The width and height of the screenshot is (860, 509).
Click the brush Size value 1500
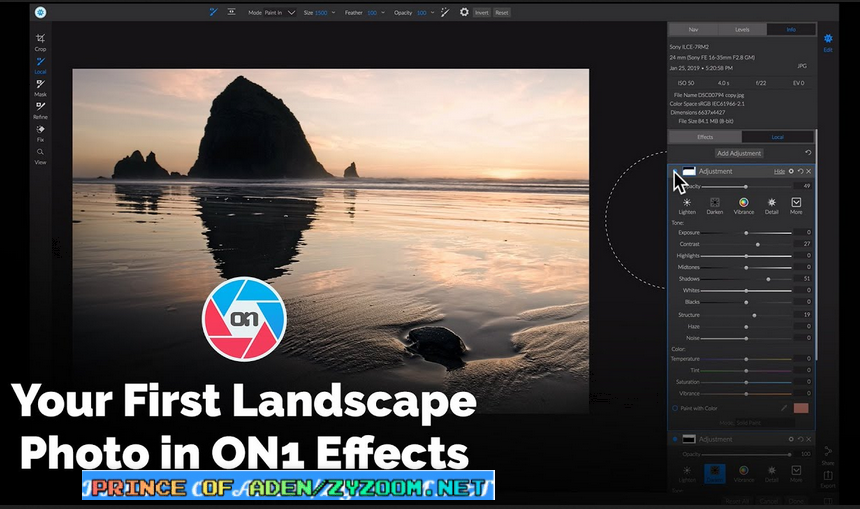click(x=321, y=13)
